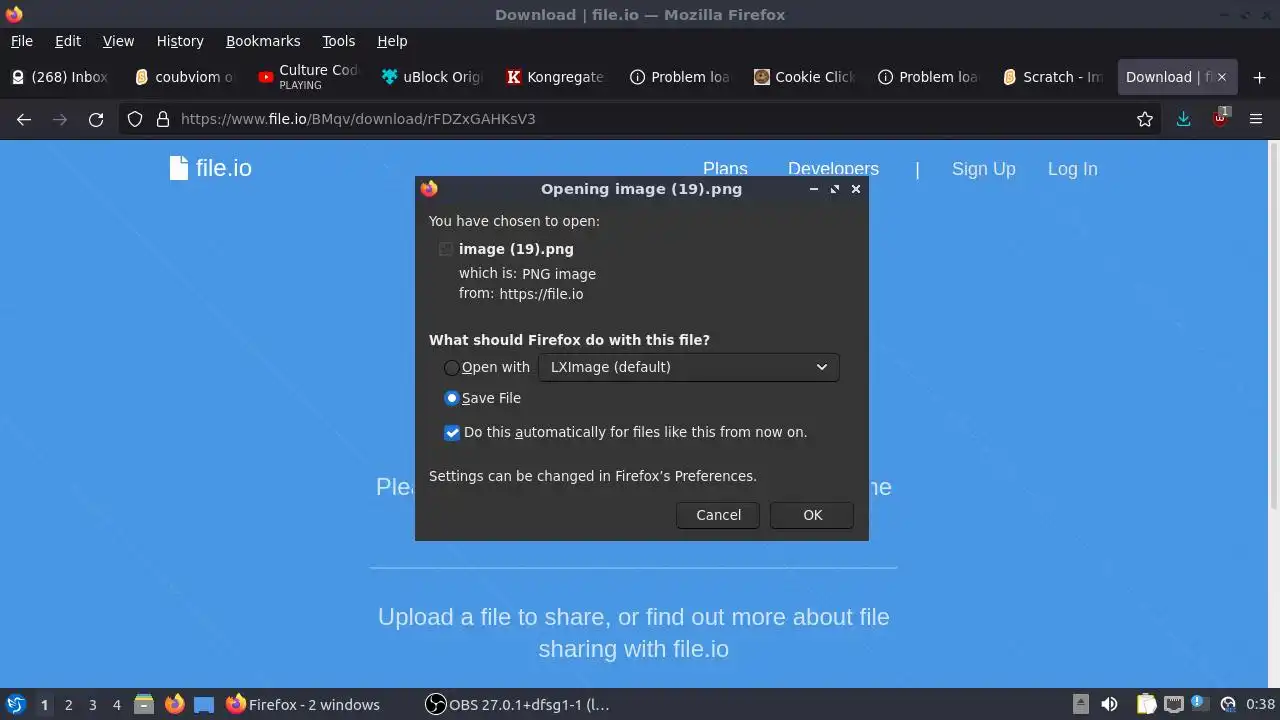The width and height of the screenshot is (1280, 720).
Task: Click the padlock site security icon
Action: click(162, 119)
